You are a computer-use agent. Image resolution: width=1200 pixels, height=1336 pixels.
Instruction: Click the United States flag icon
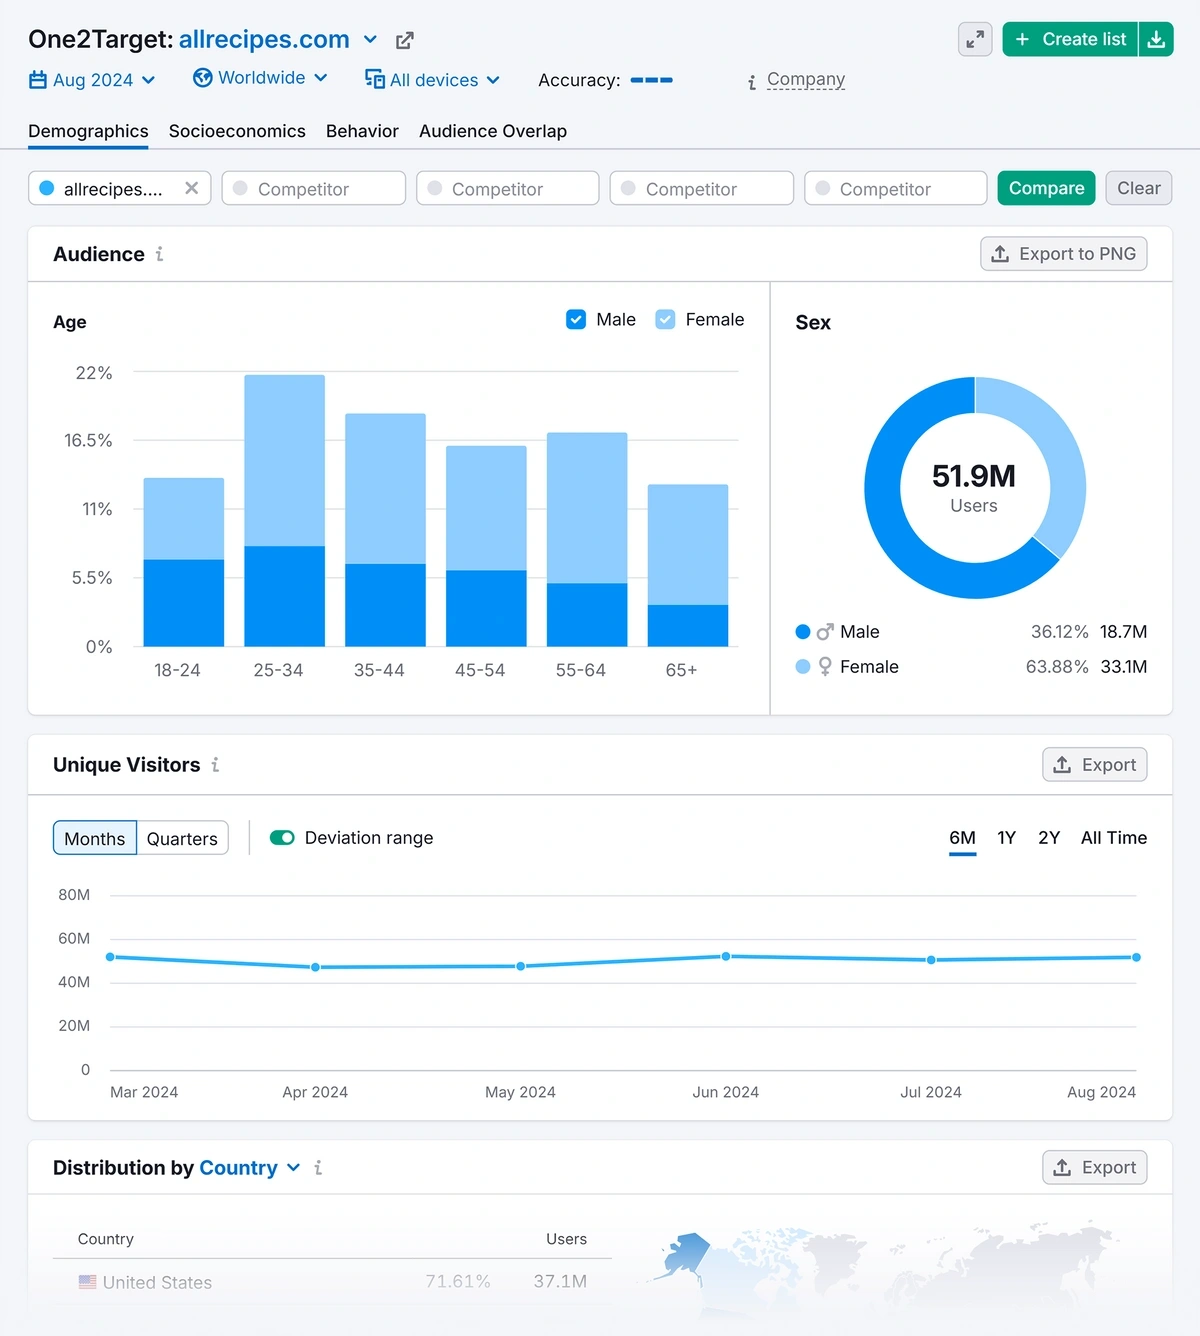point(88,1282)
